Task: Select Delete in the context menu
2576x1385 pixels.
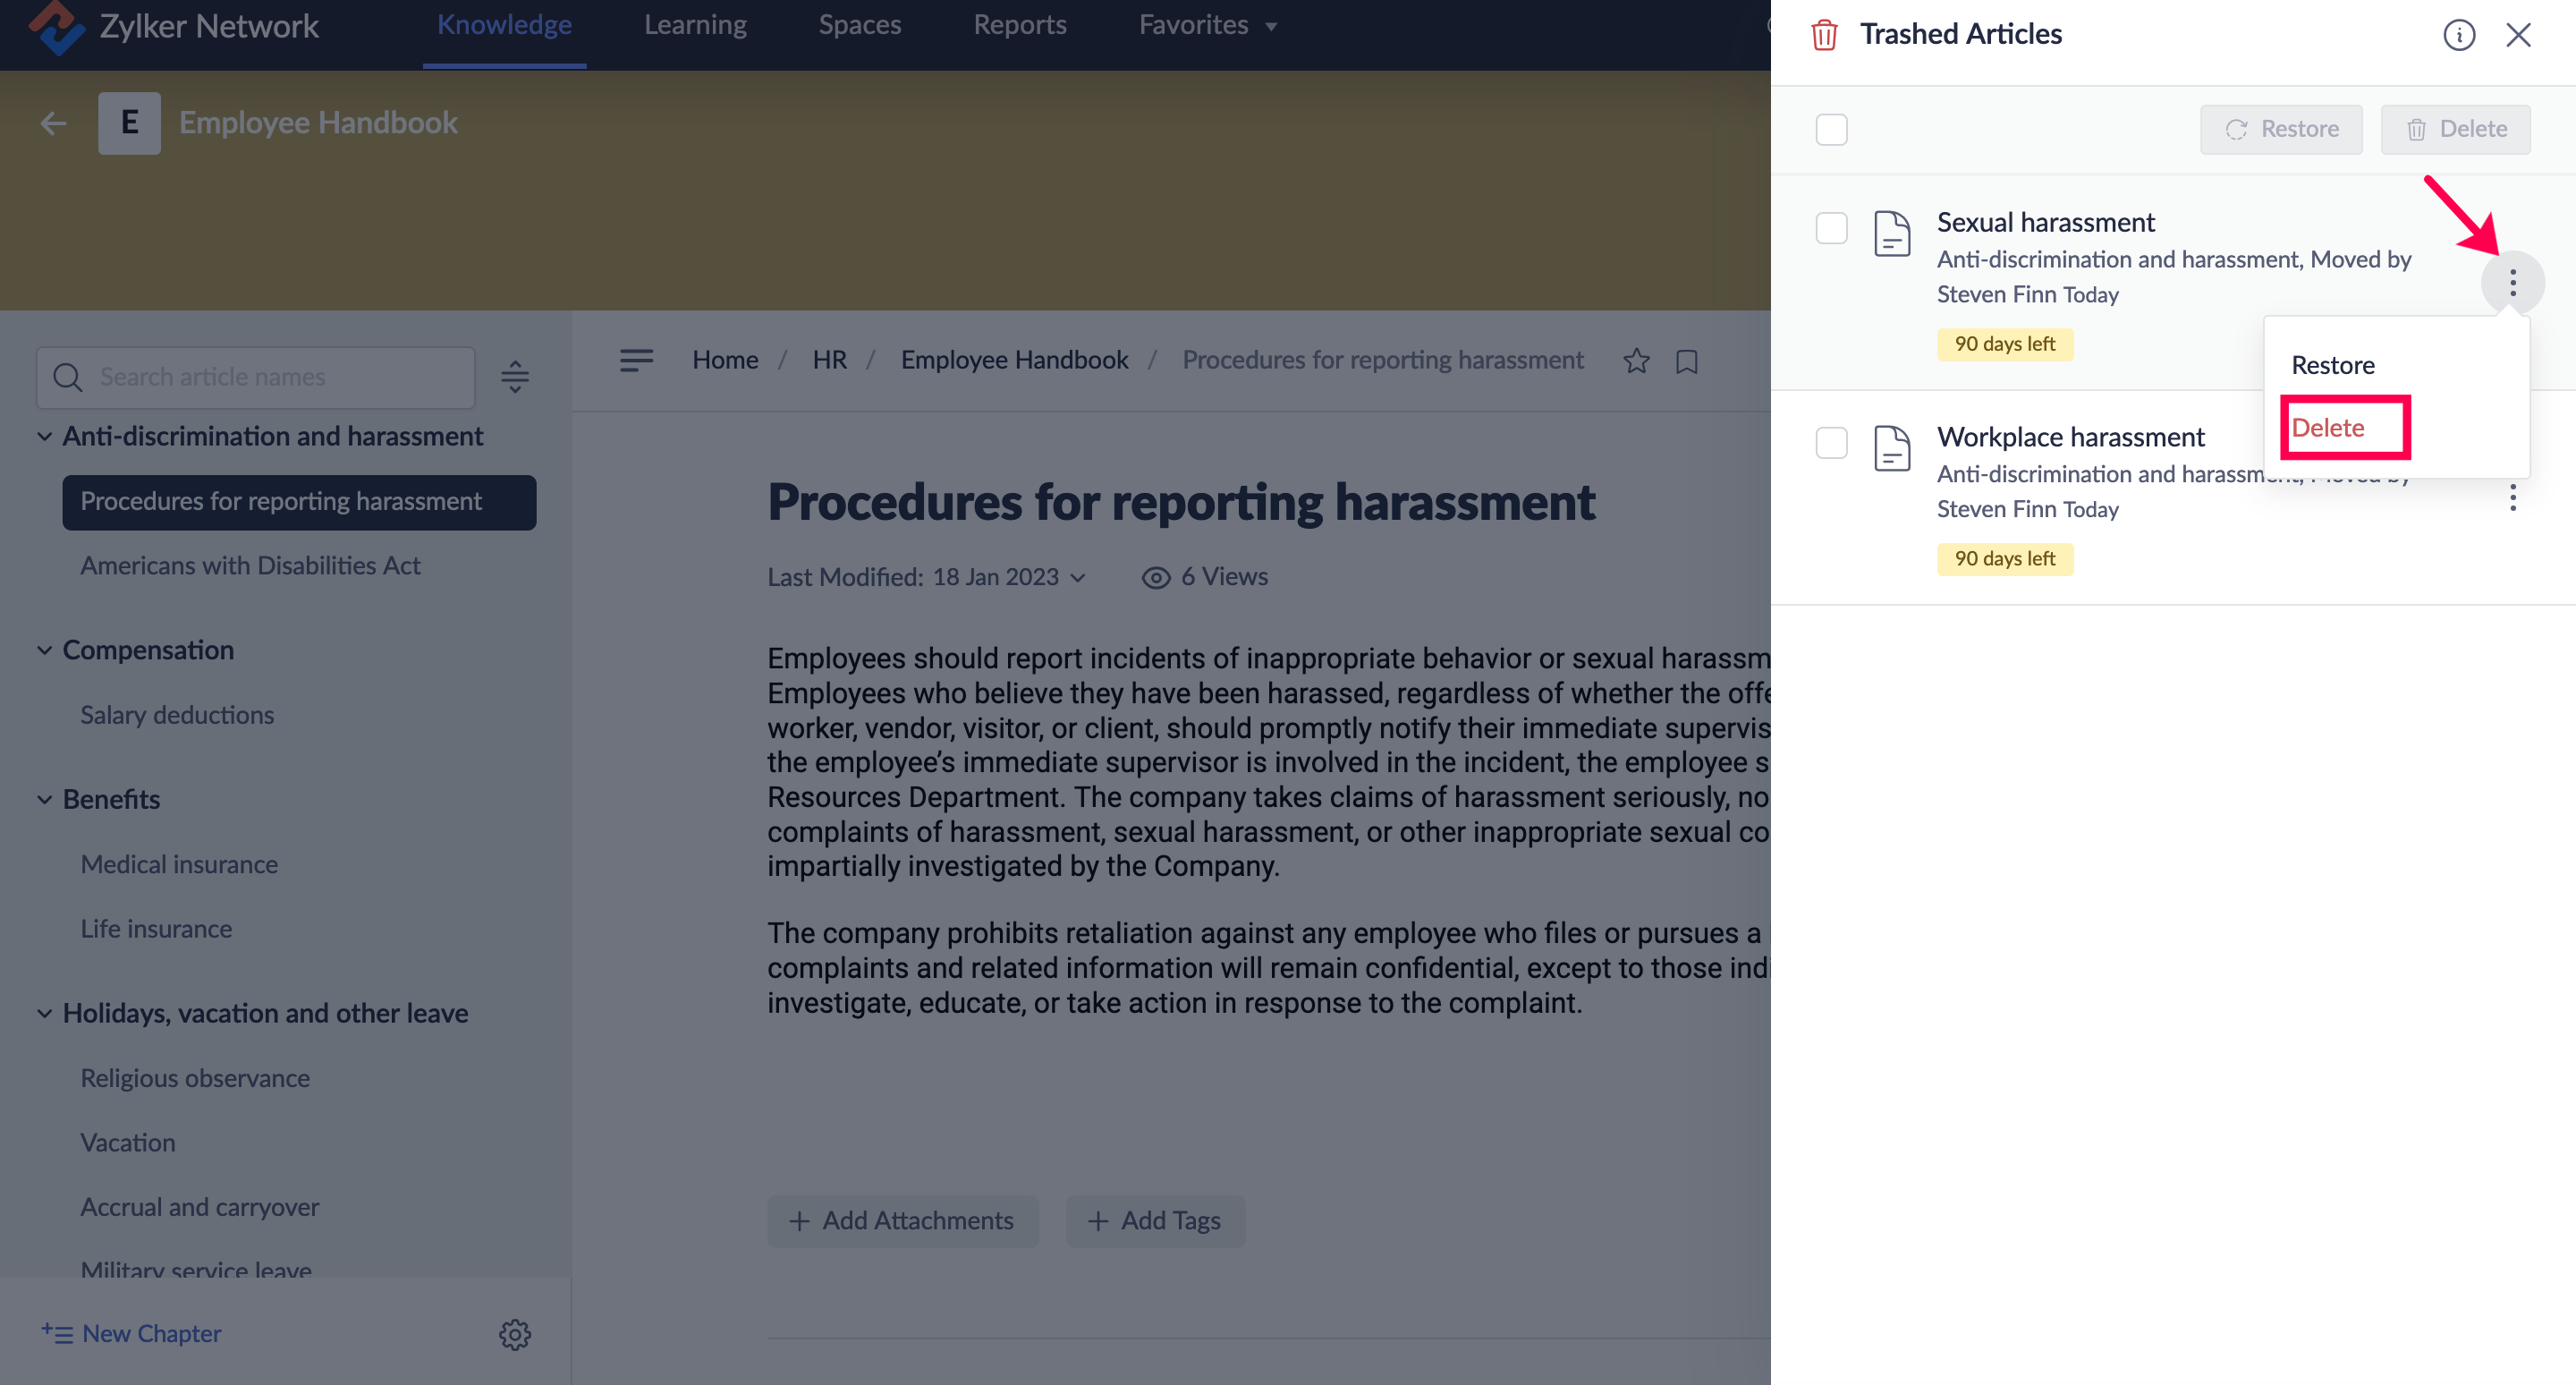Action: (x=2328, y=428)
